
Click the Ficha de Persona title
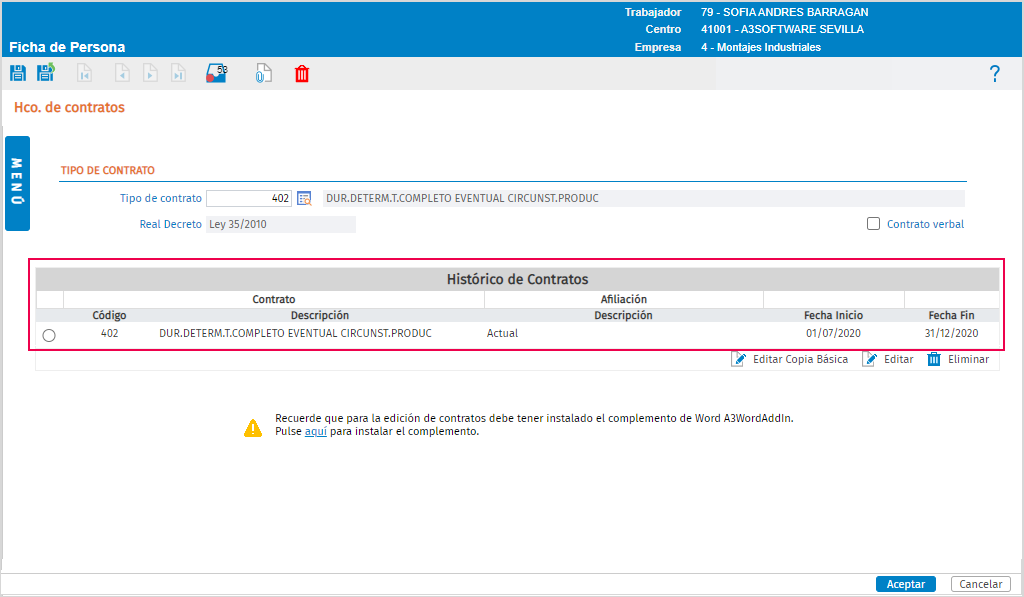[x=67, y=47]
